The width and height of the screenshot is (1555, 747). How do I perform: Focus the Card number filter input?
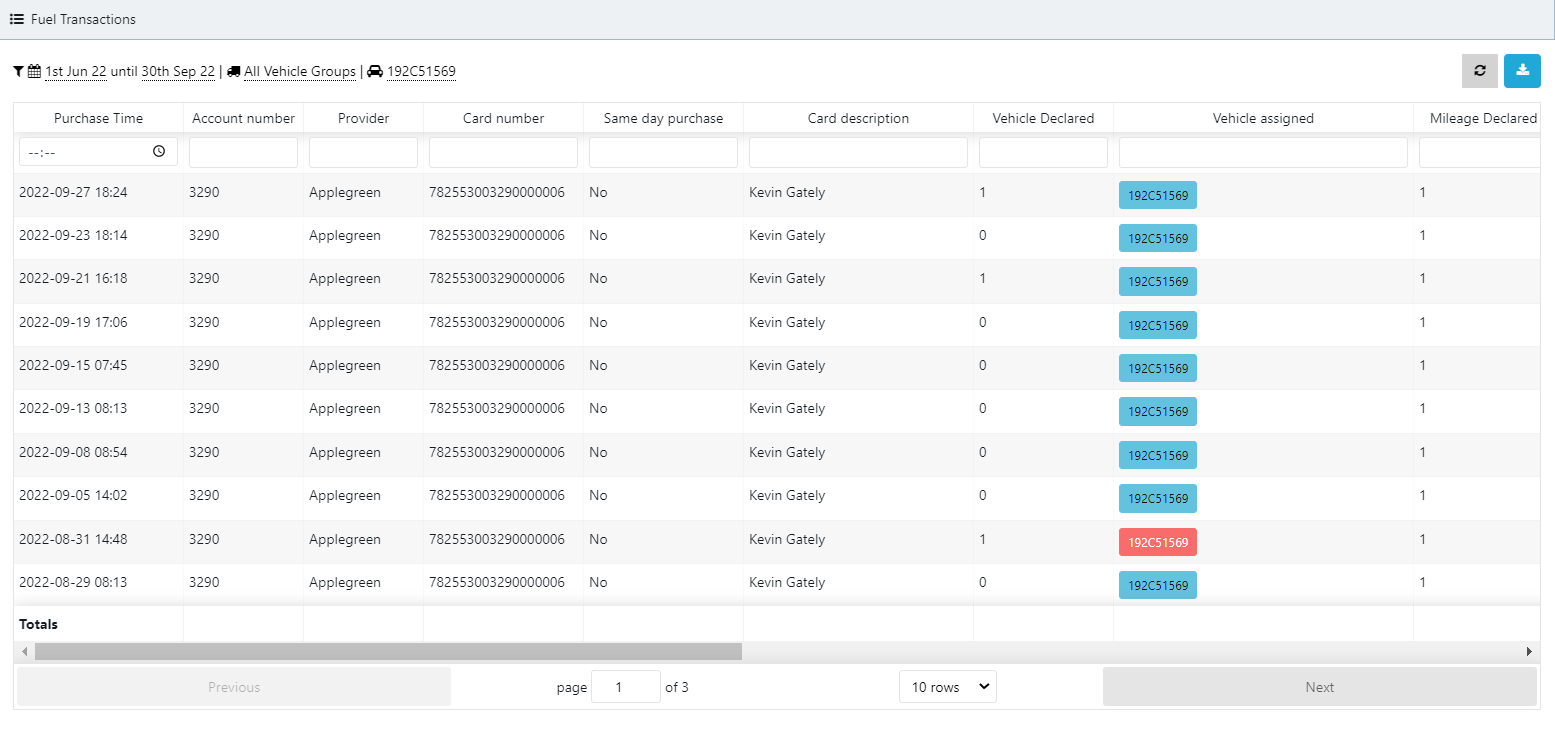504,152
